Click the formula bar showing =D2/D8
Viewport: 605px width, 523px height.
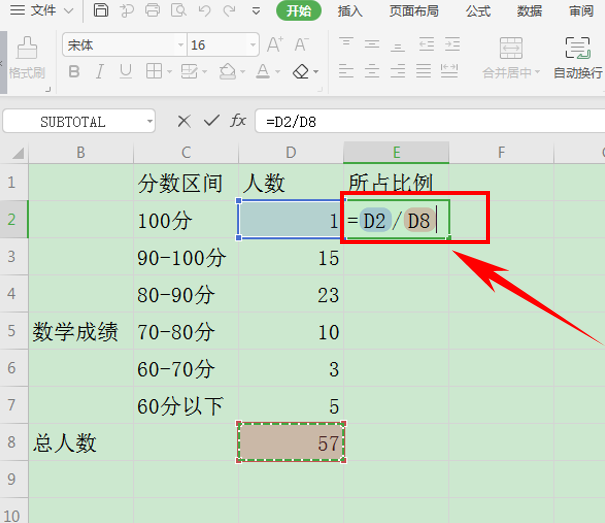tap(430, 122)
